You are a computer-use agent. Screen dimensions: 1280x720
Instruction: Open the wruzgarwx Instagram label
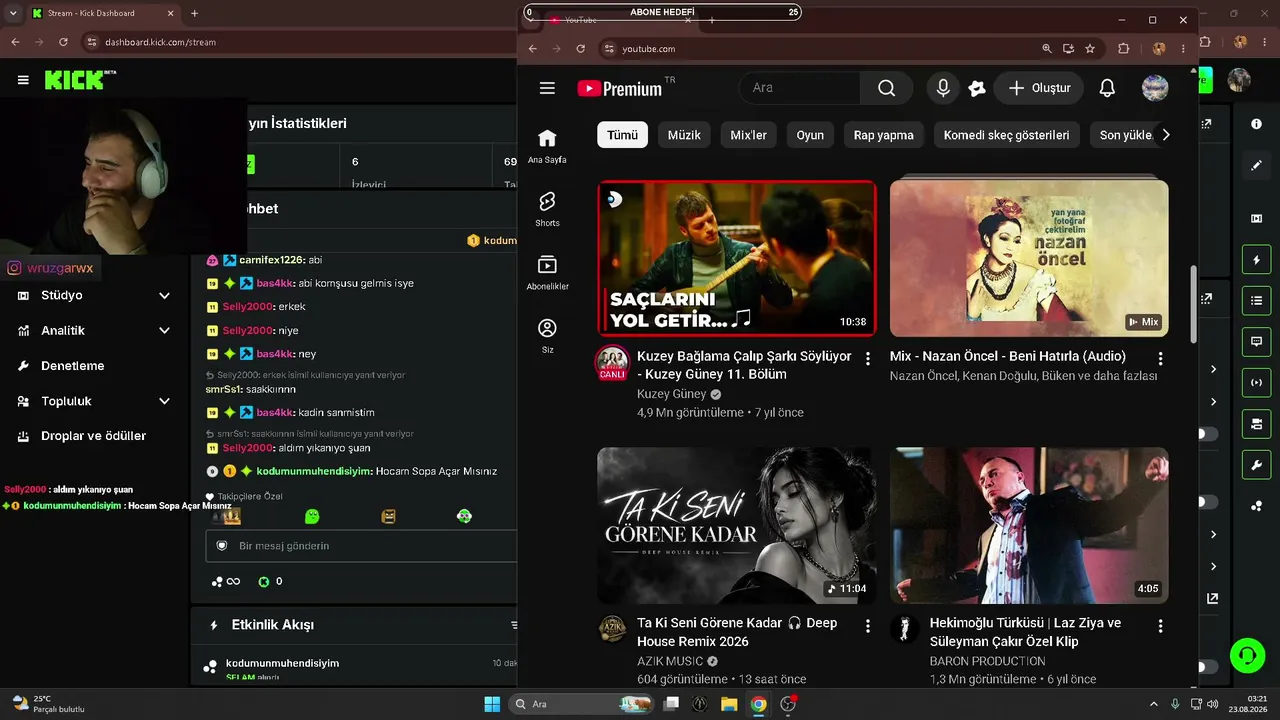click(x=50, y=268)
